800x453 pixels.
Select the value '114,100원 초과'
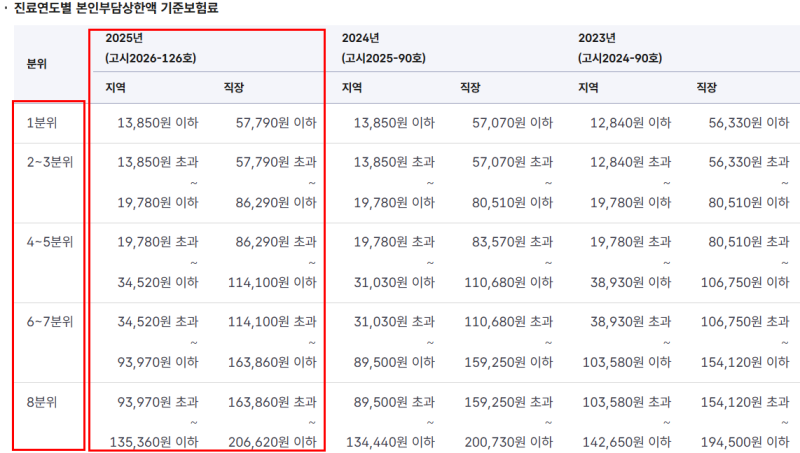pos(272,322)
